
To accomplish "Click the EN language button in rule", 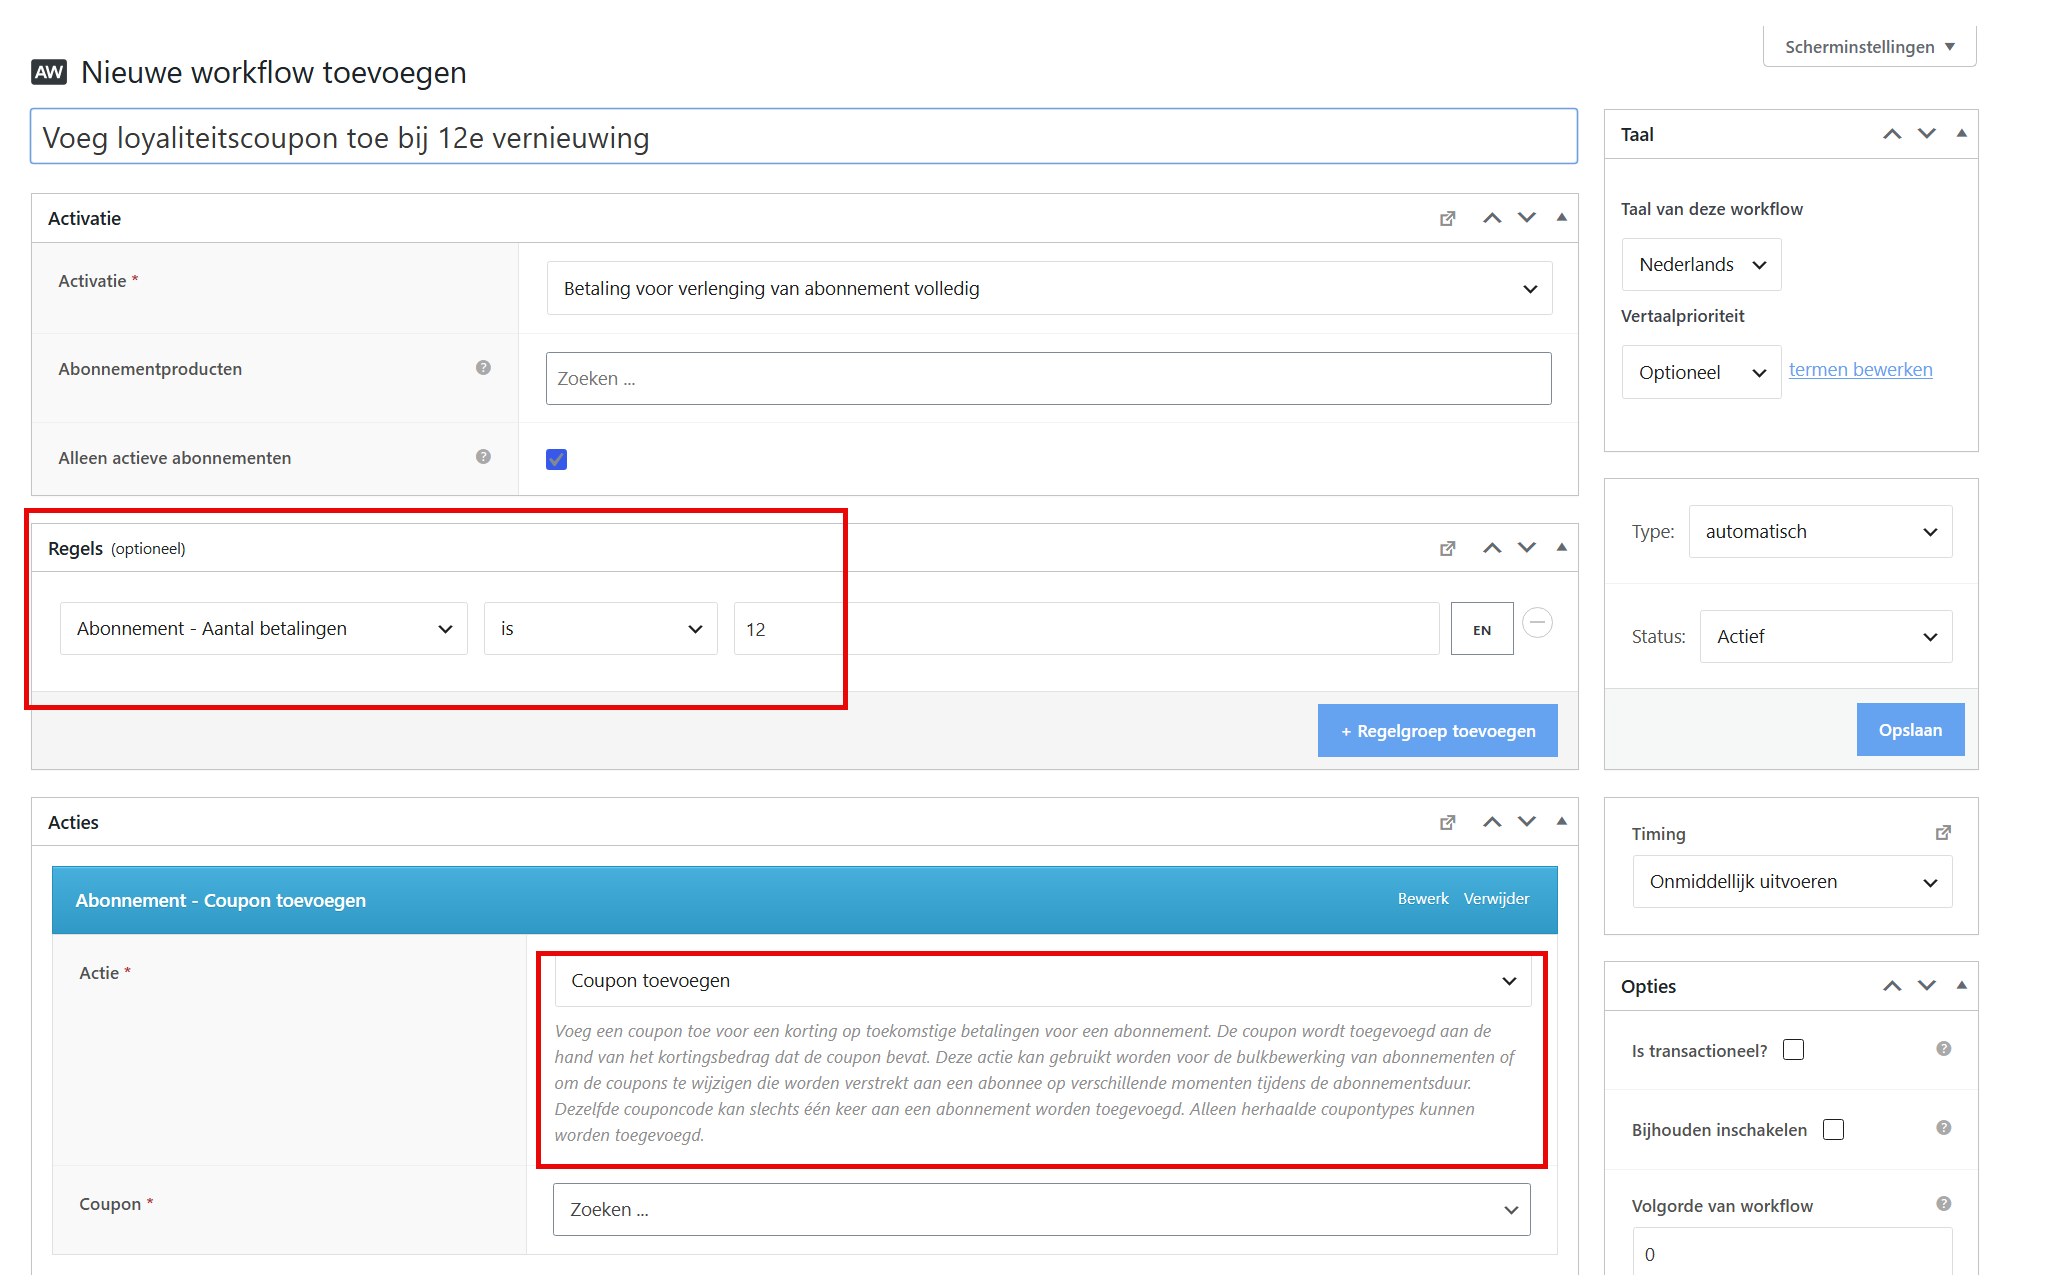I will (1482, 629).
